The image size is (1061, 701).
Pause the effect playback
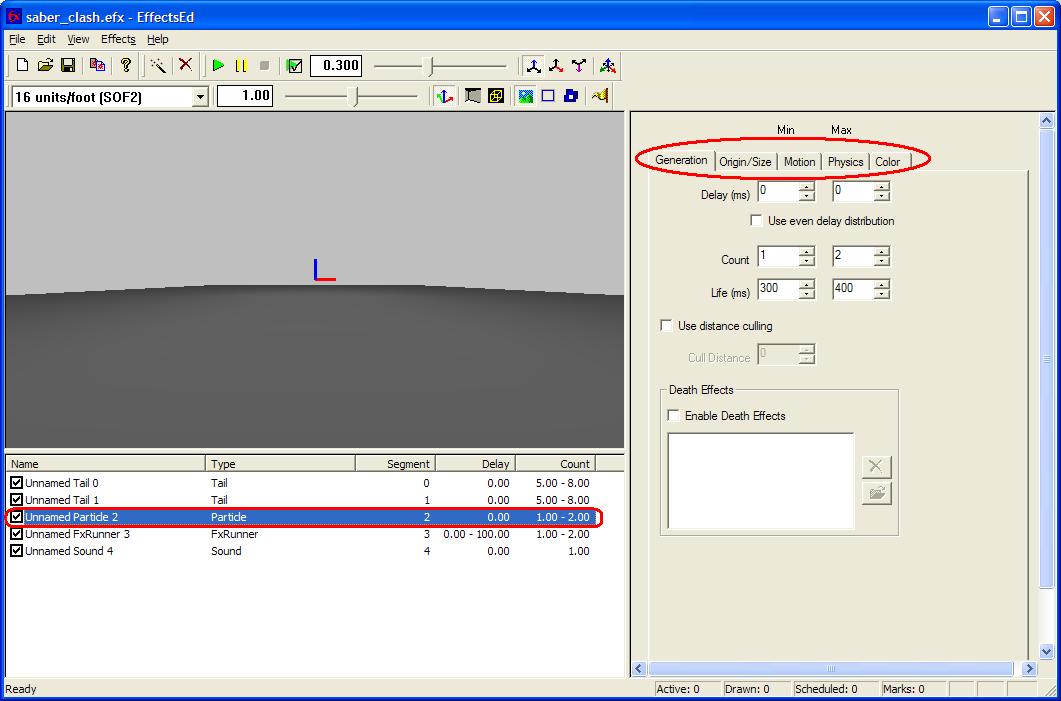(x=241, y=66)
